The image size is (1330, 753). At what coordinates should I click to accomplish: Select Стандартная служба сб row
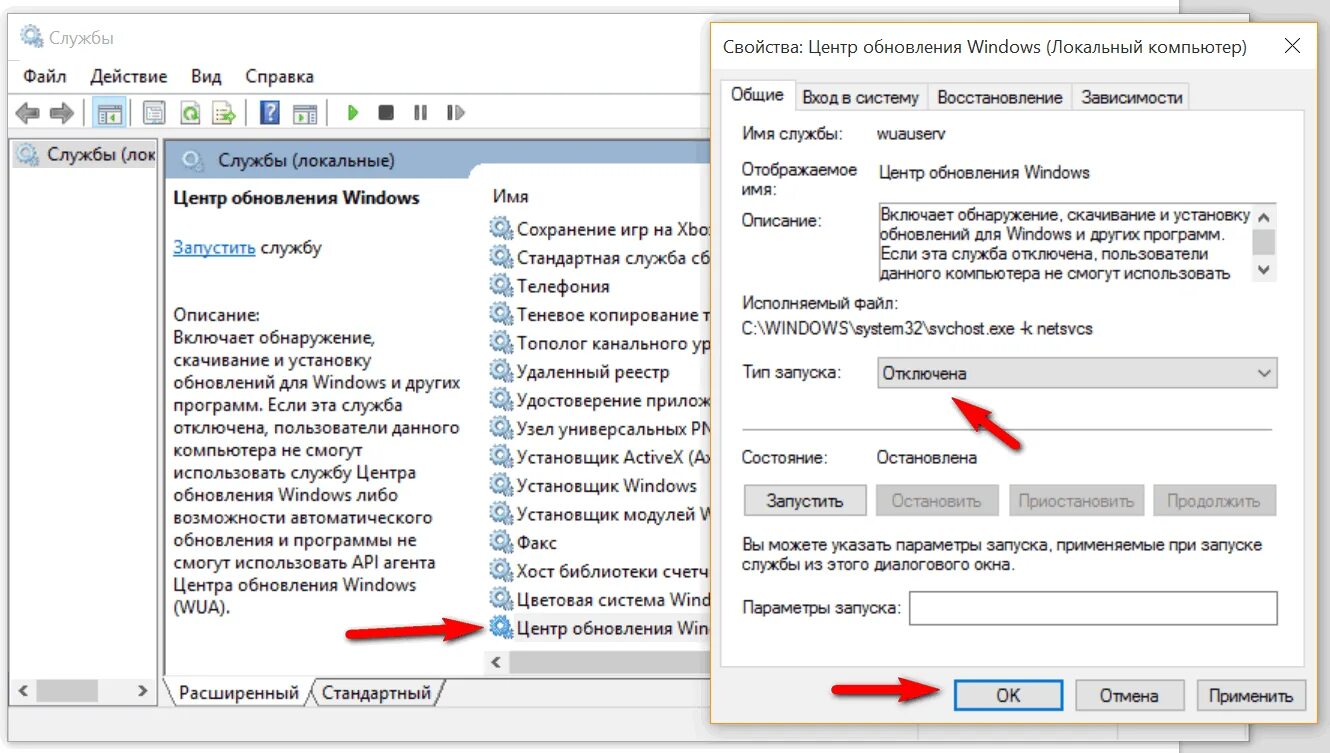click(600, 258)
